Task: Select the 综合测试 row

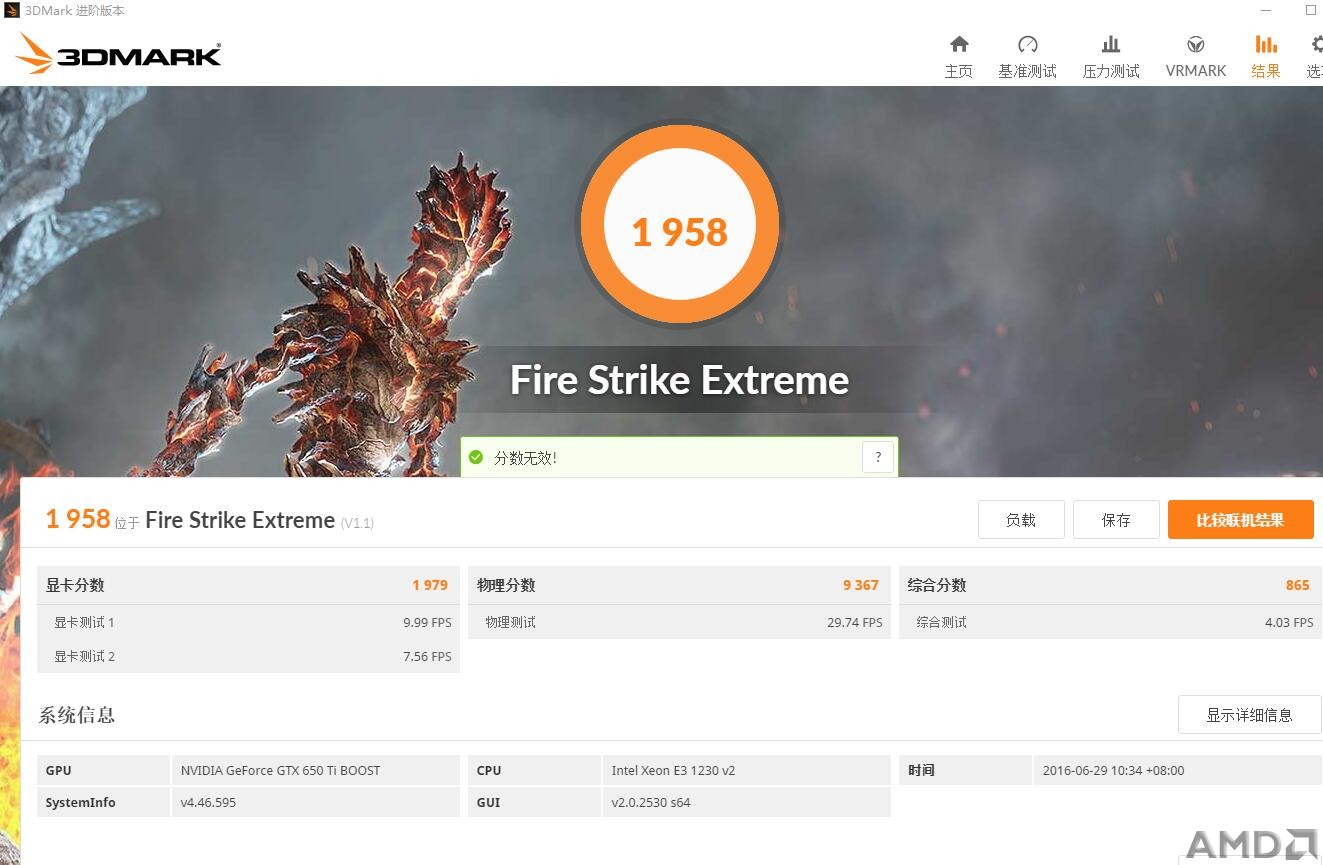Action: (1110, 622)
